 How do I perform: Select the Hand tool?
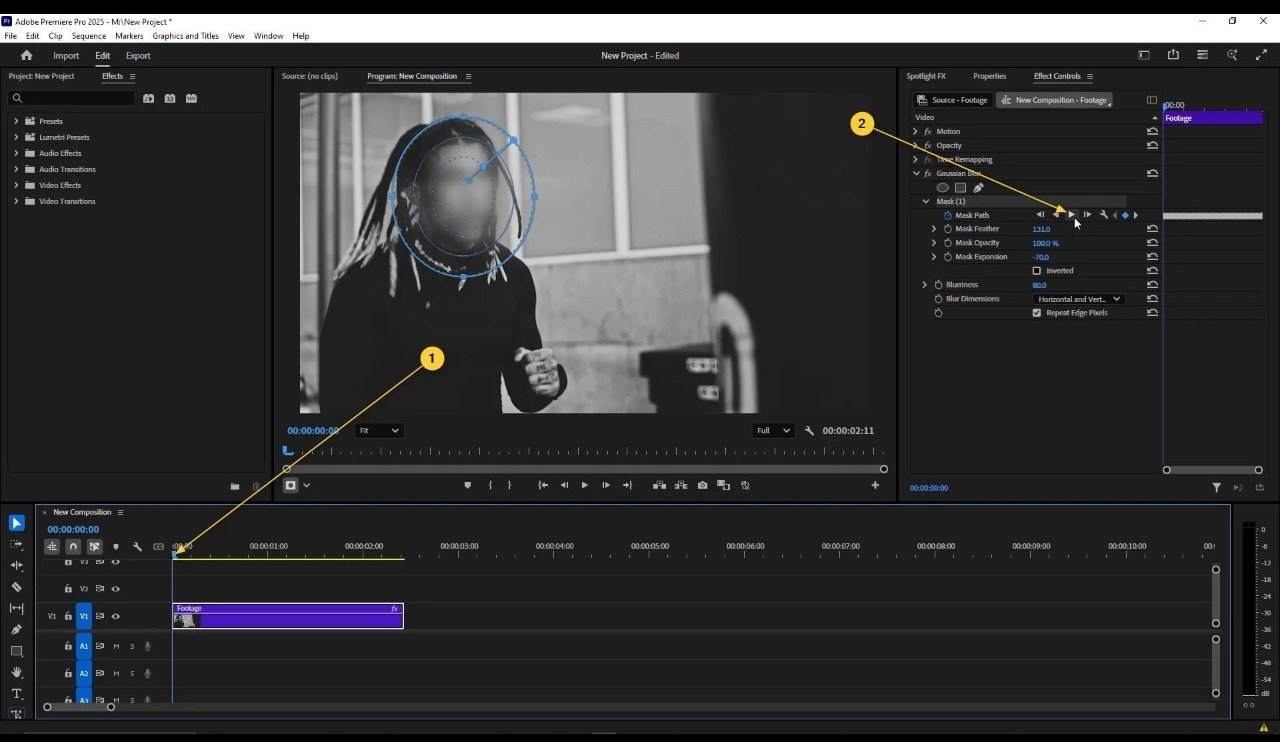click(x=16, y=672)
